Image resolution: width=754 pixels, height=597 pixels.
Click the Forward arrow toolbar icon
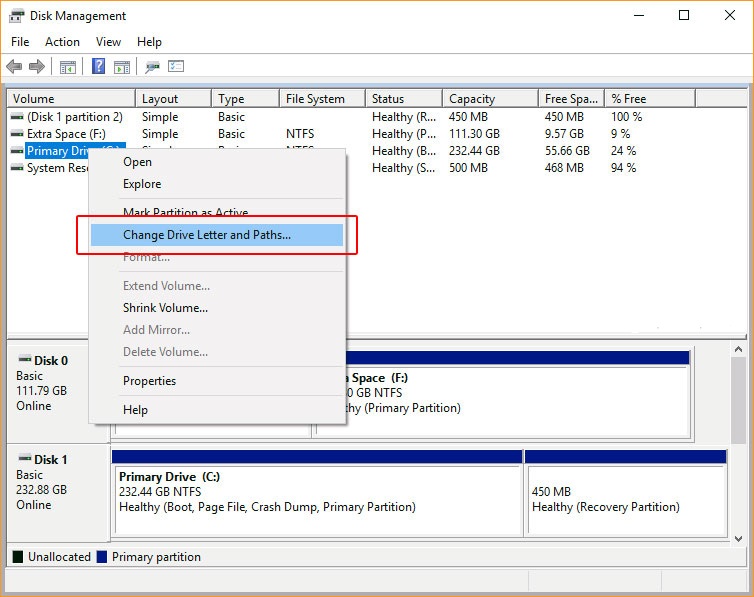(x=36, y=67)
